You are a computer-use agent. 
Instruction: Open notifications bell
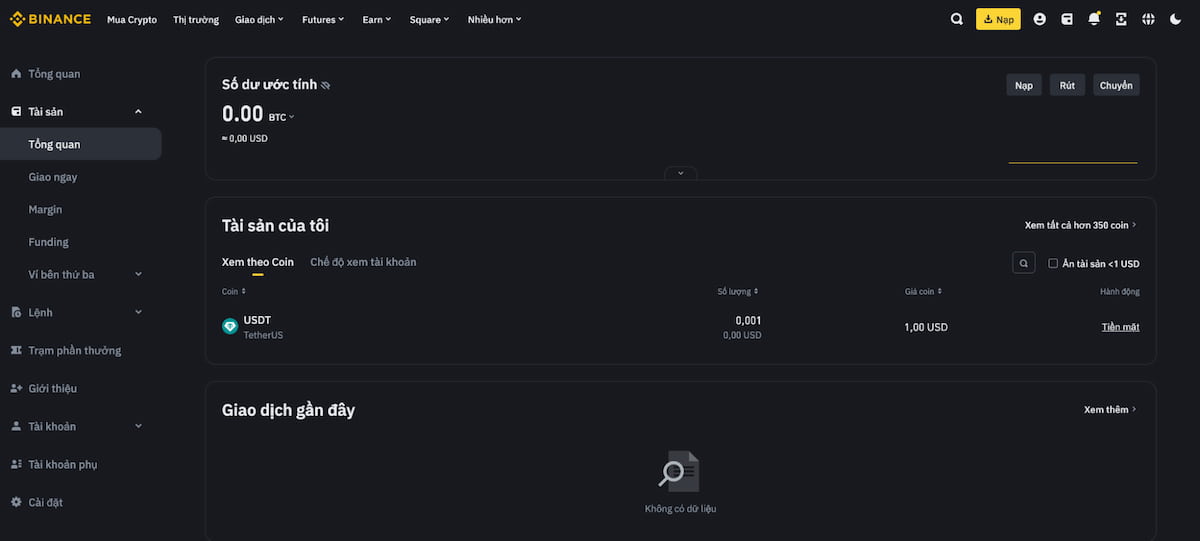pos(1094,19)
